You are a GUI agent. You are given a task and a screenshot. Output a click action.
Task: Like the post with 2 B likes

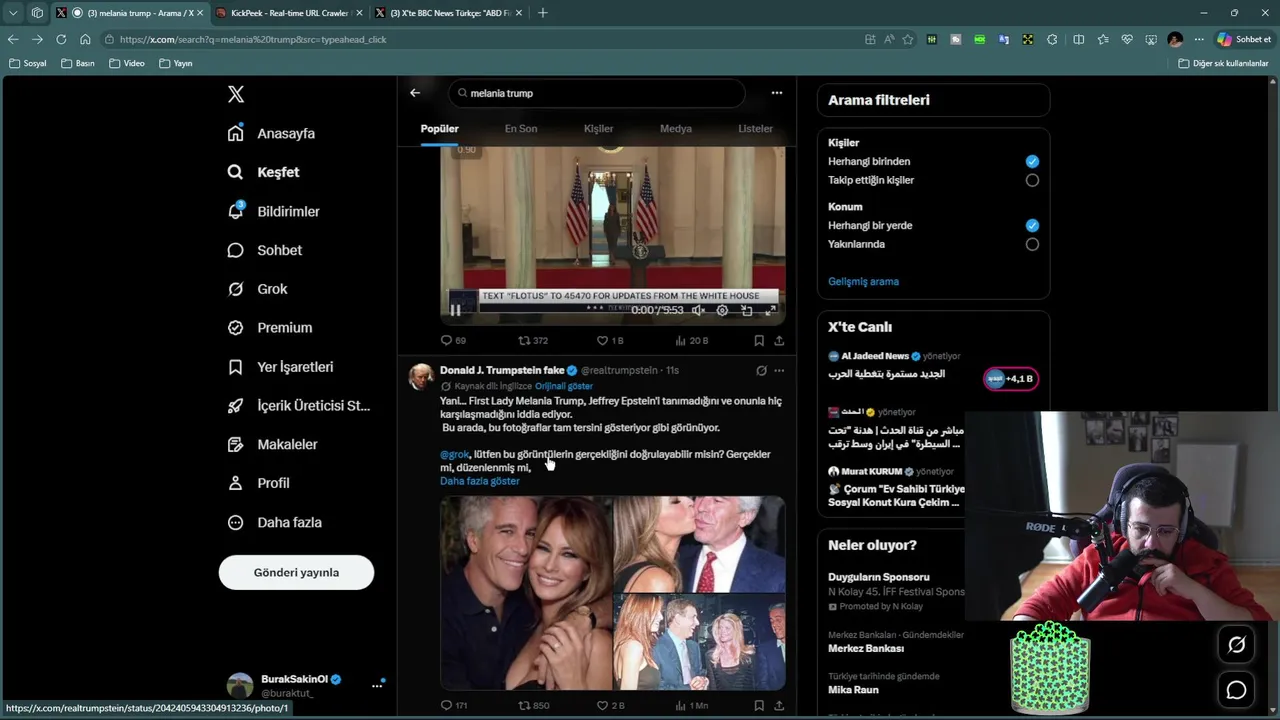pos(610,705)
